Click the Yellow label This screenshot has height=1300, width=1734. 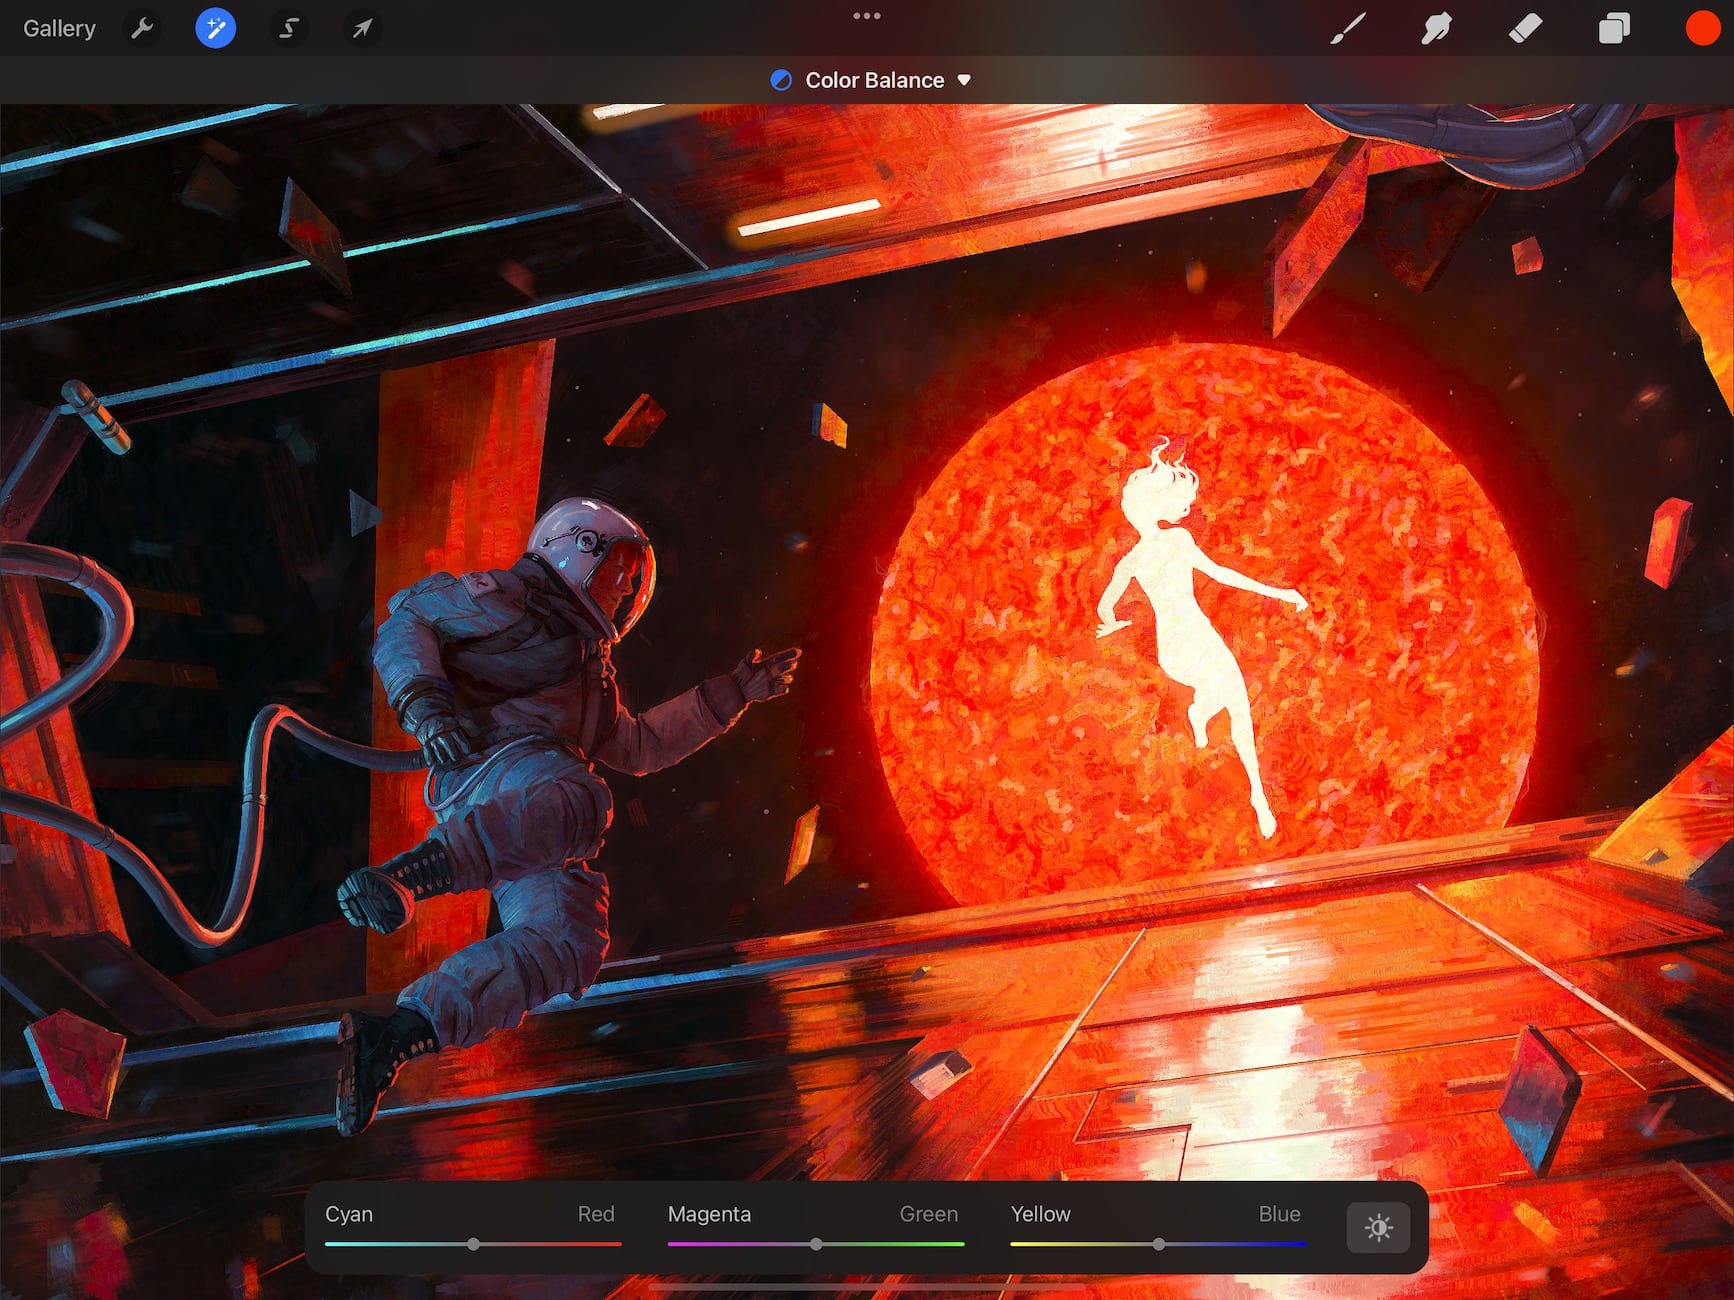(1041, 1214)
